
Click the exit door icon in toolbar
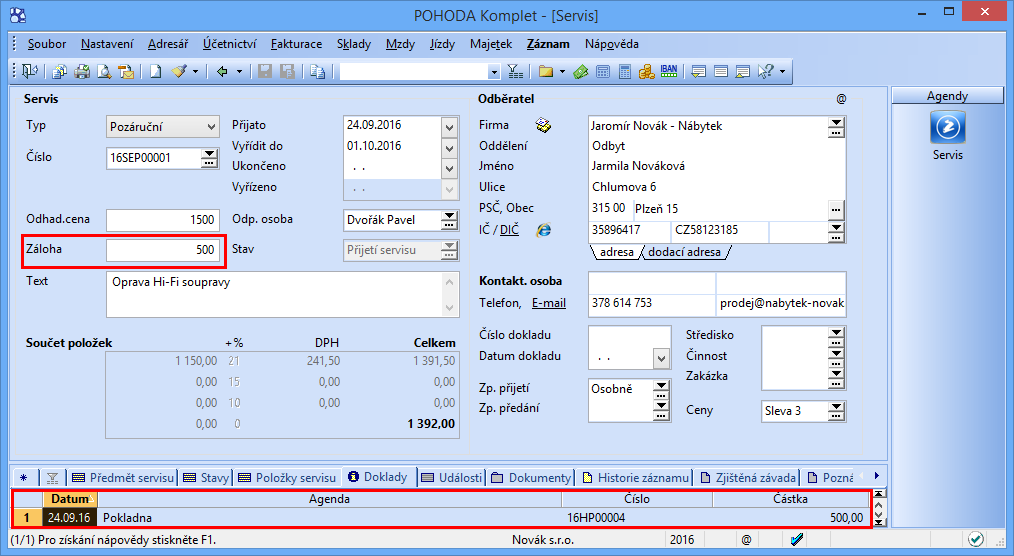click(x=30, y=71)
